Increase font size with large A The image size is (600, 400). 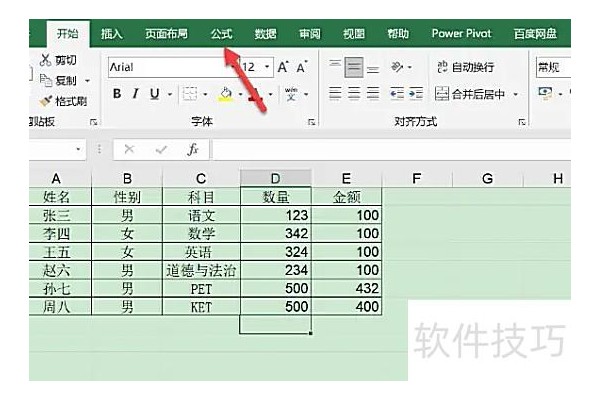(283, 67)
